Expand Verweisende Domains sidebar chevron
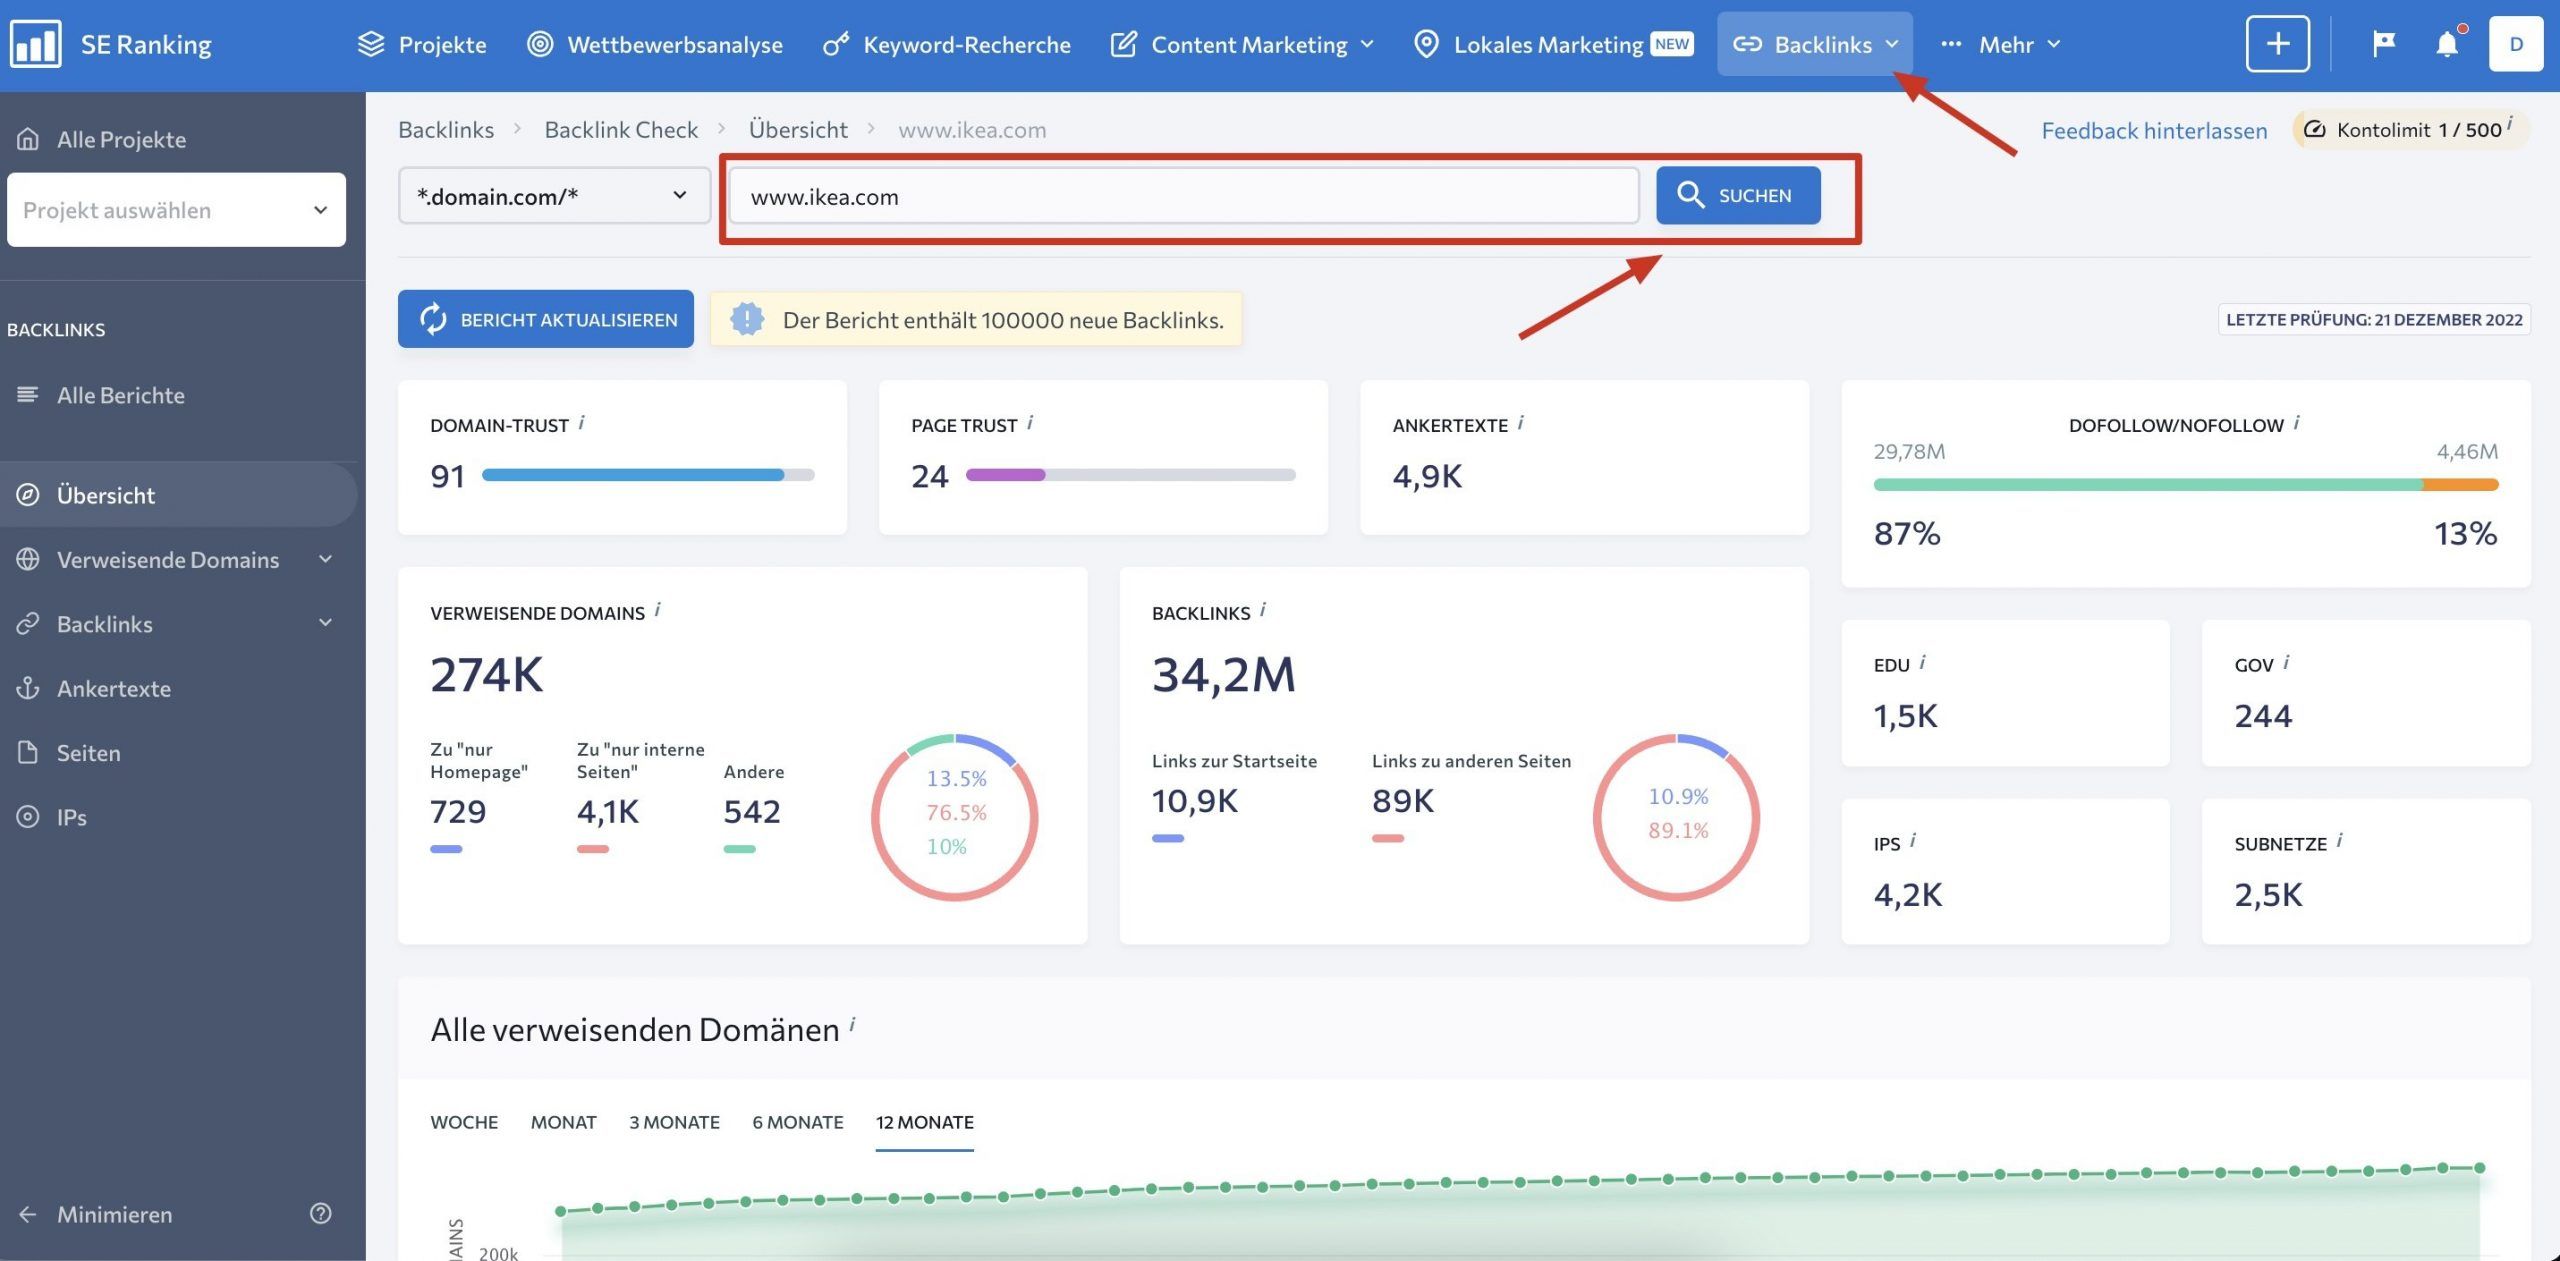 [325, 559]
